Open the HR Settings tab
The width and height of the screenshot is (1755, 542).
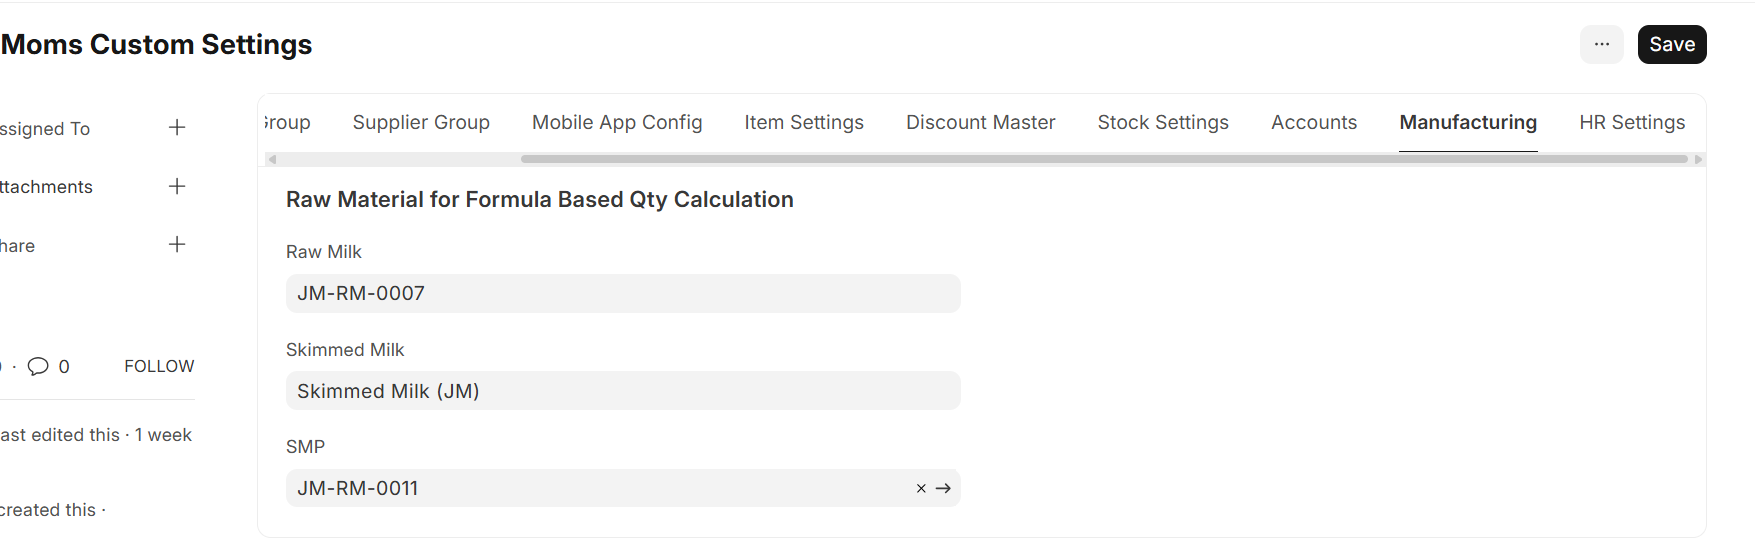[1632, 122]
